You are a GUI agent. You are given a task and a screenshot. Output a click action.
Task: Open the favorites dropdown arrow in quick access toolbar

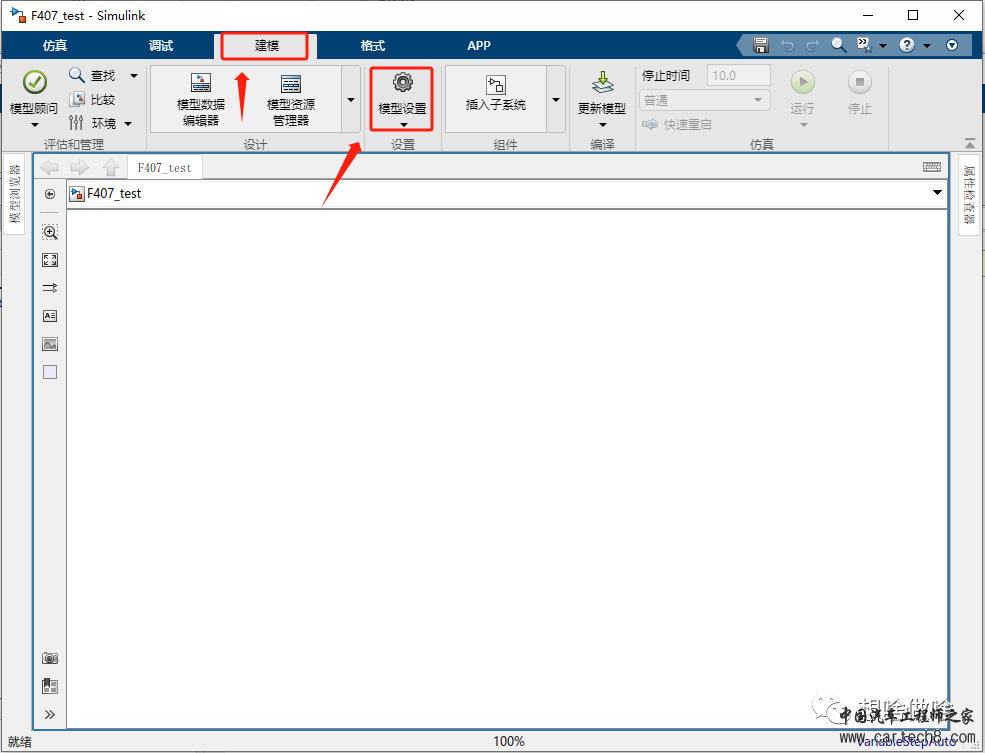coord(883,45)
